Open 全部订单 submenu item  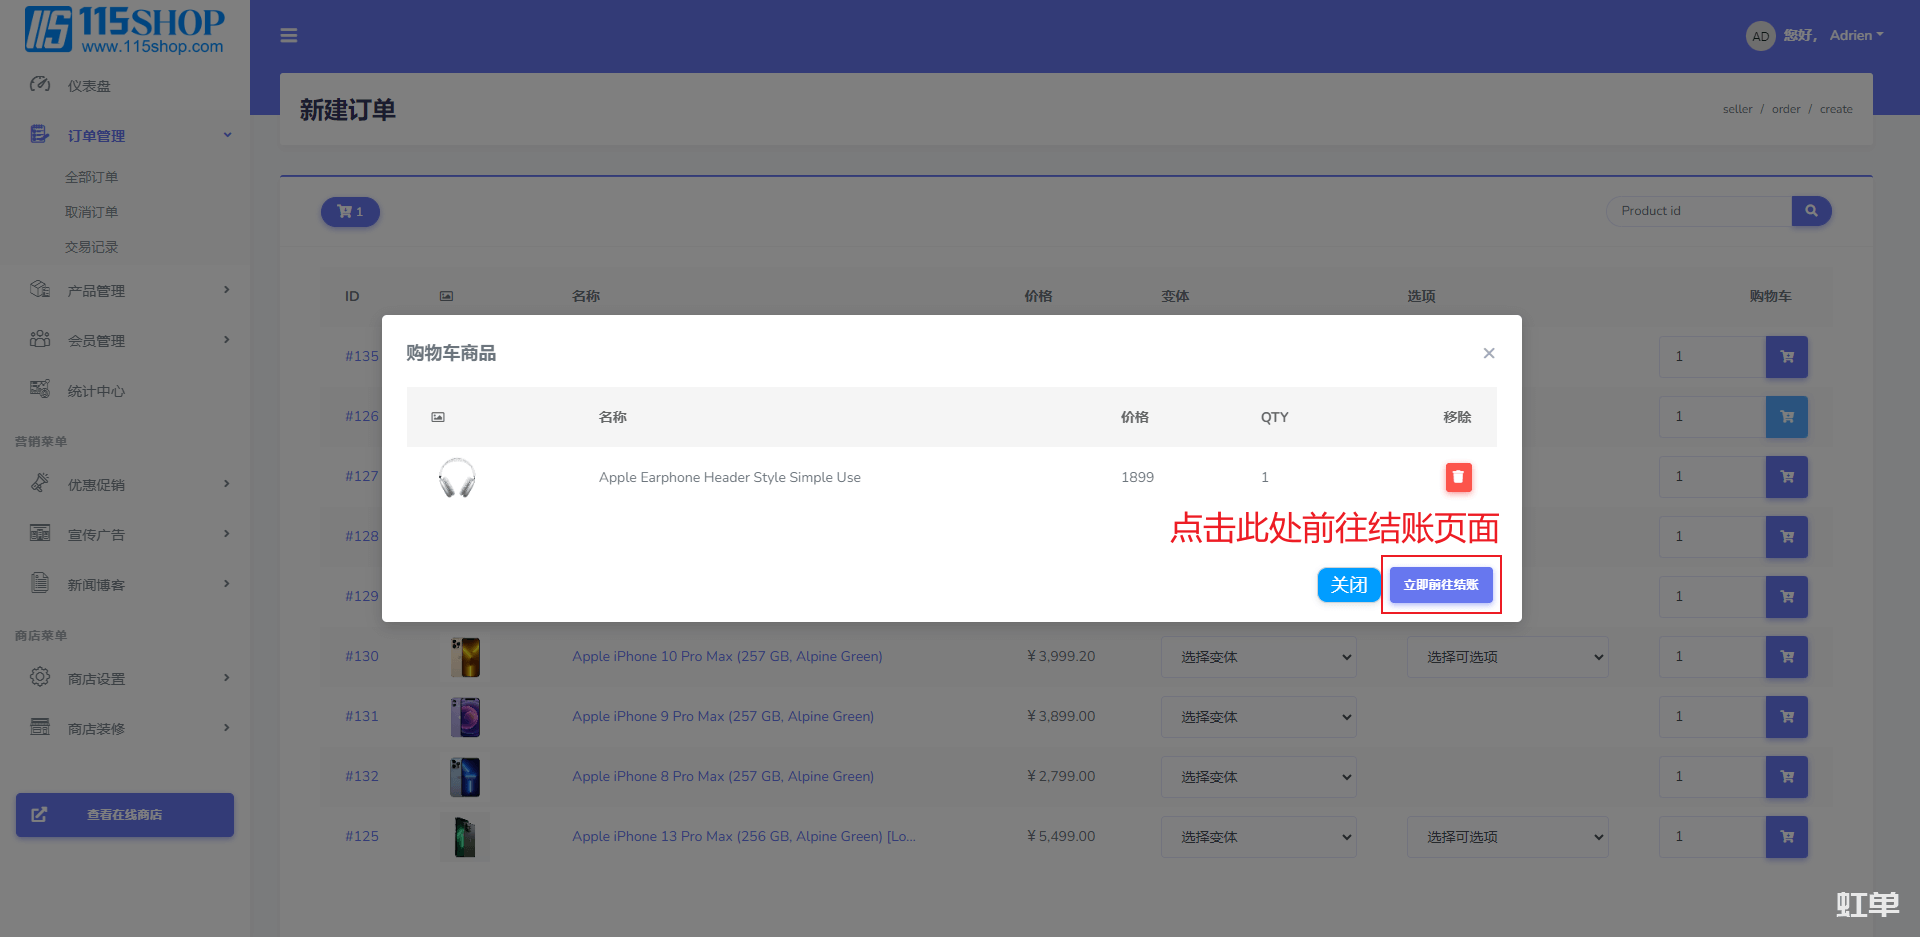tap(92, 177)
